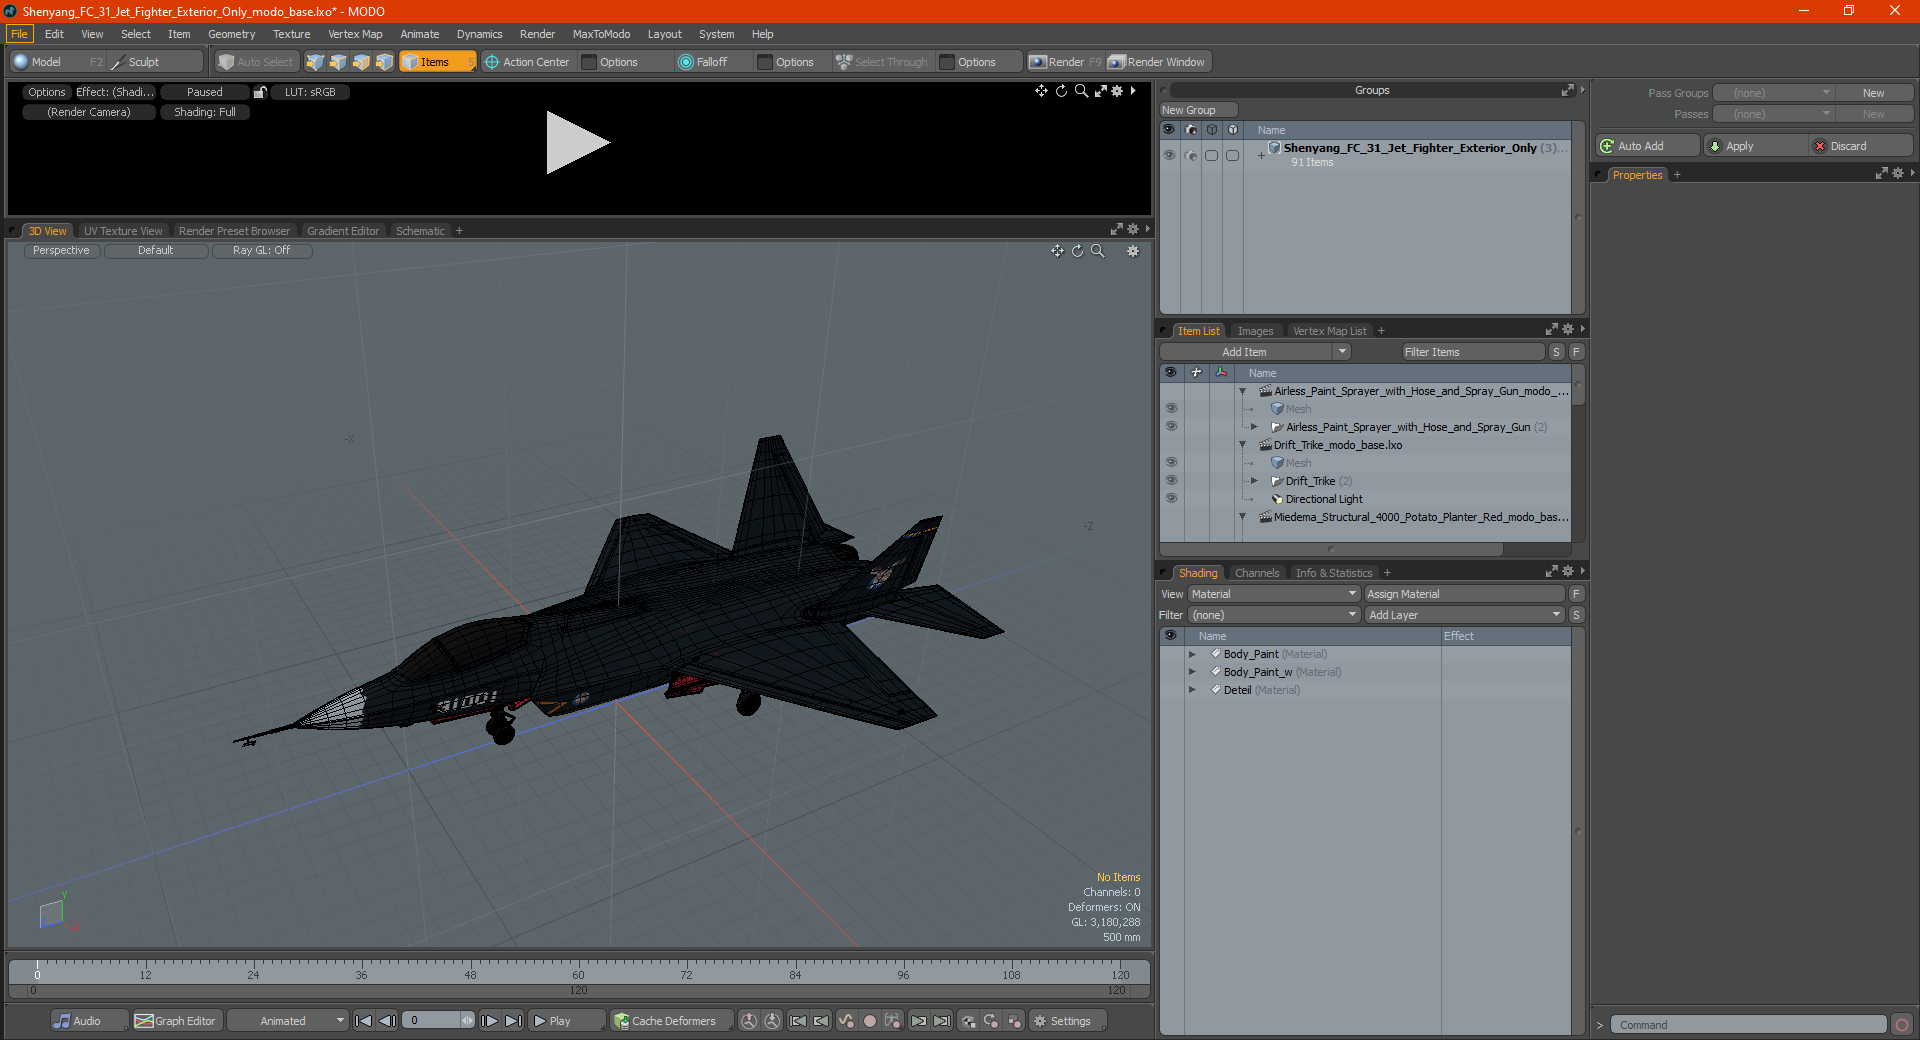Image resolution: width=1920 pixels, height=1040 pixels.
Task: Open the Graph Editor
Action: coord(176,1021)
